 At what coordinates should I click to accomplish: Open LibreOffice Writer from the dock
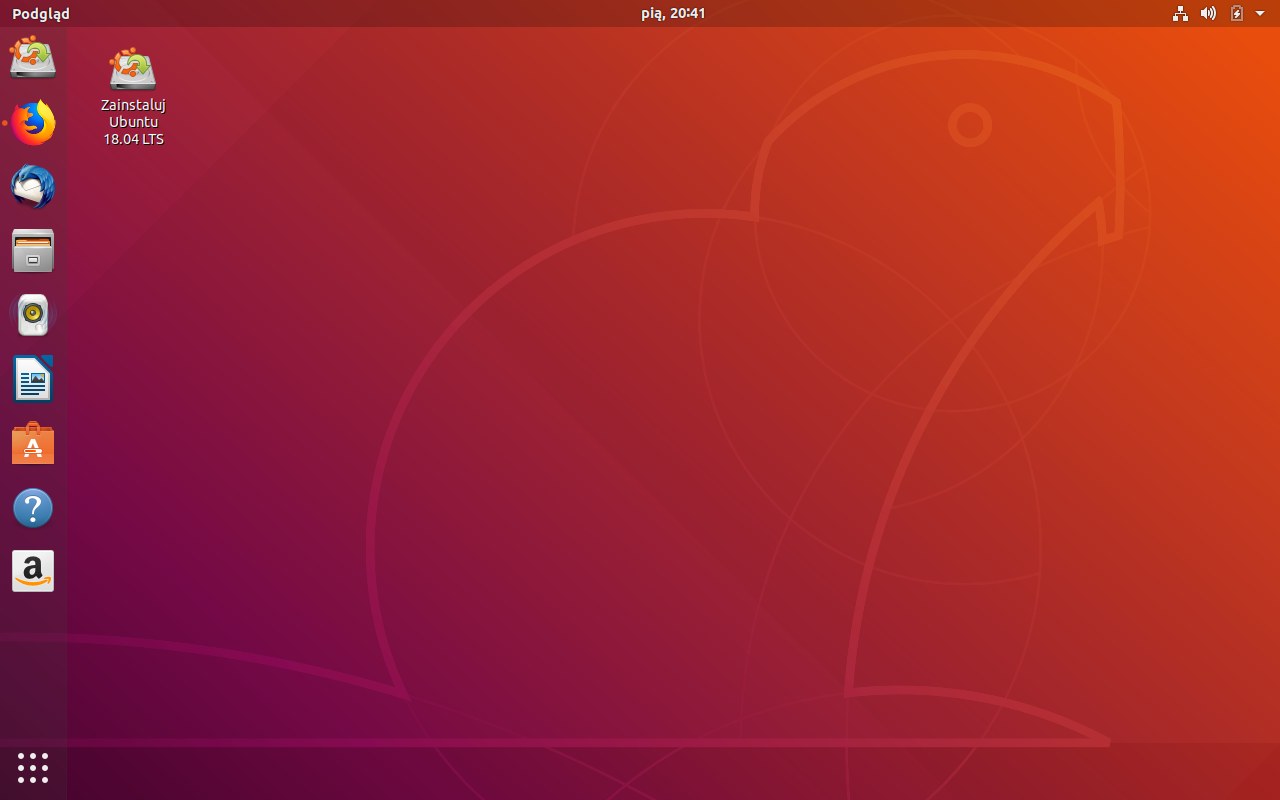click(33, 379)
